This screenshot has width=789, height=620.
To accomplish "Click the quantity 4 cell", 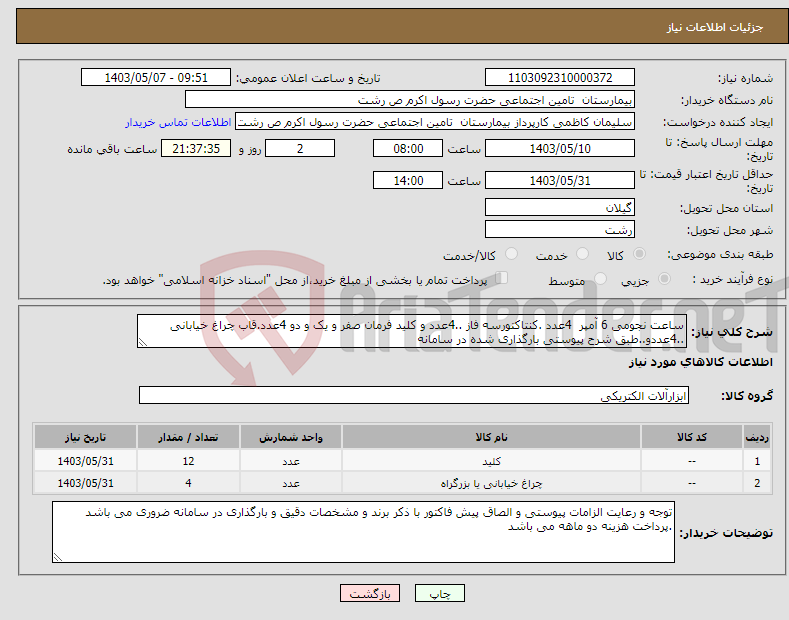I will 188,483.
